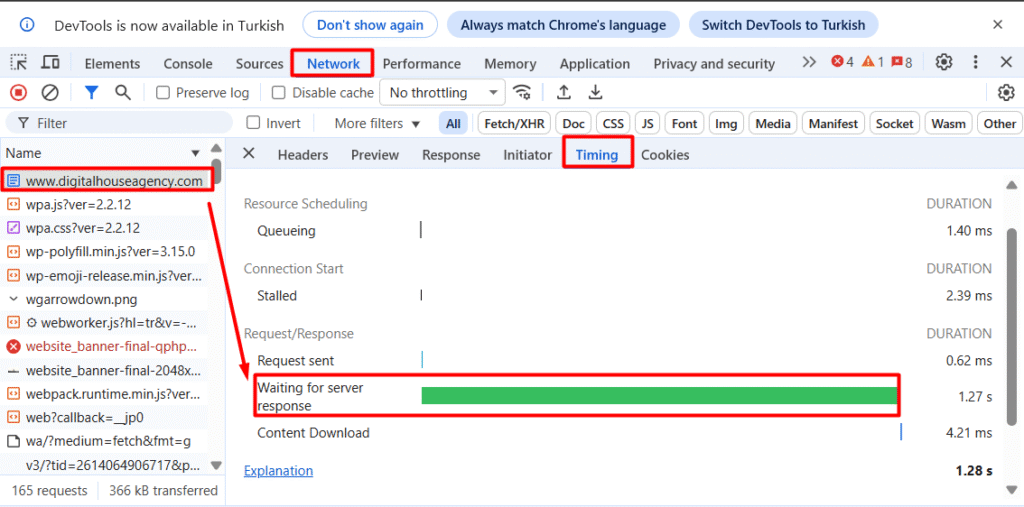Expand the More filters dropdown
The image size is (1024, 507).
coord(377,124)
